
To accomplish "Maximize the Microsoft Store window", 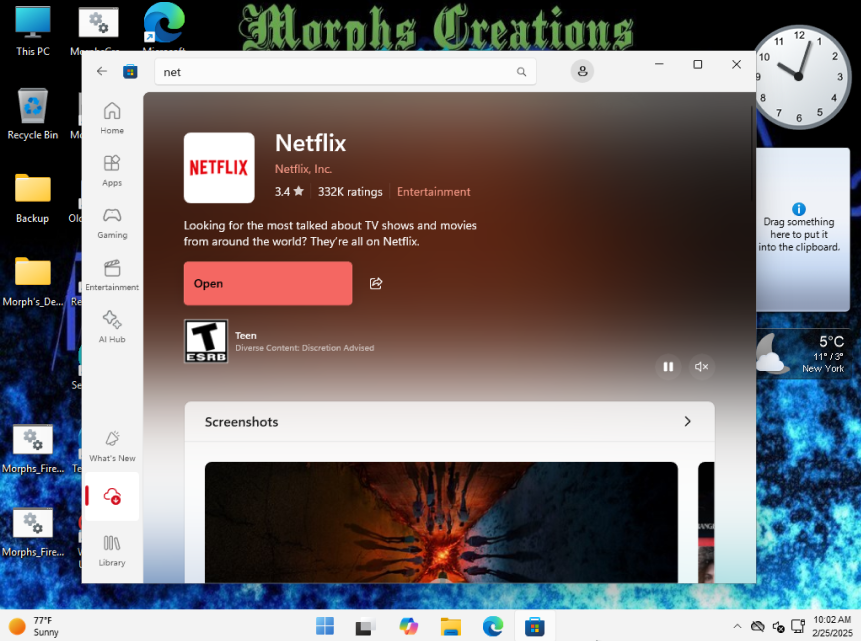I will click(x=697, y=64).
